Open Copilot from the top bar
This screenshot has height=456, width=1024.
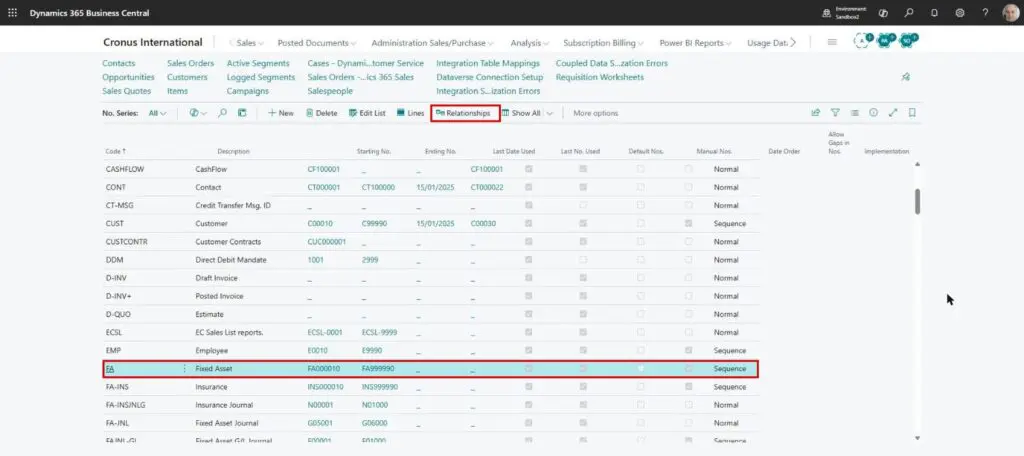click(884, 12)
